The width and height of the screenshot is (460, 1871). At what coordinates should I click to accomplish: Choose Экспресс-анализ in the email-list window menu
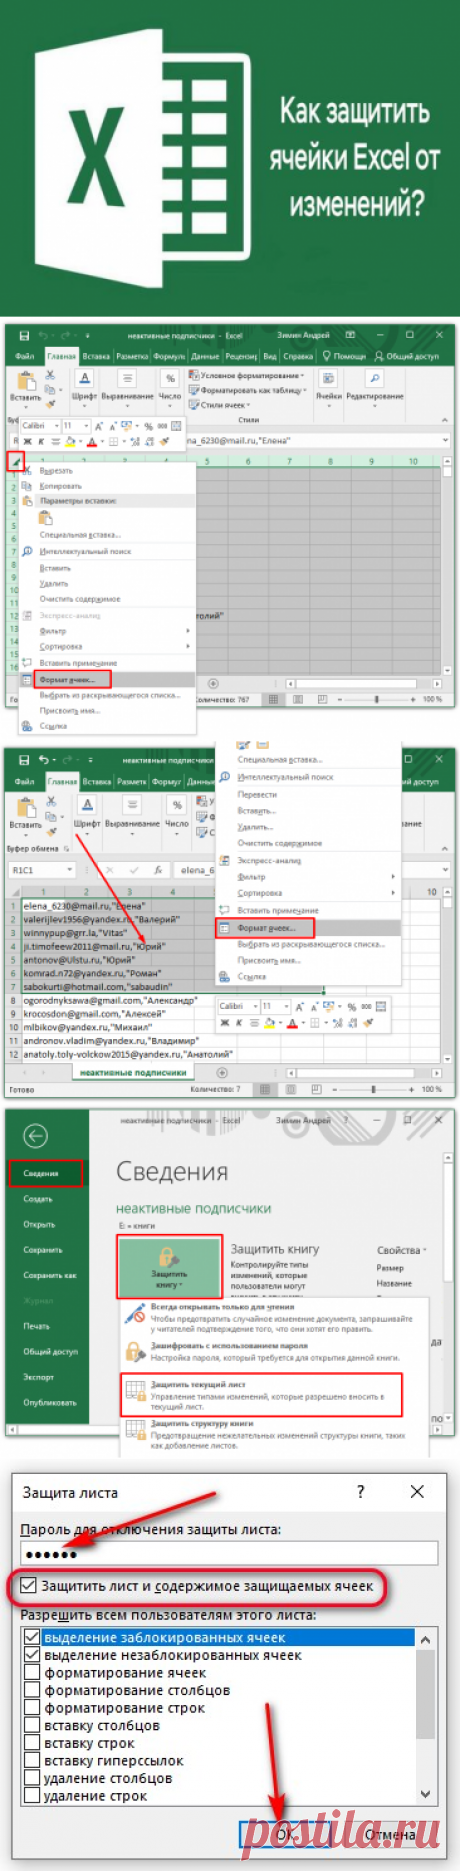(269, 860)
